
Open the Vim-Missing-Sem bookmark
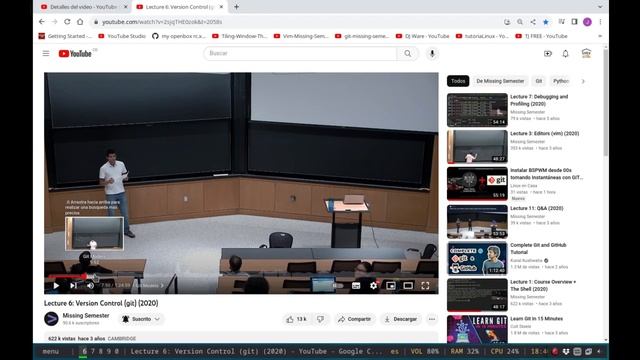[301, 36]
